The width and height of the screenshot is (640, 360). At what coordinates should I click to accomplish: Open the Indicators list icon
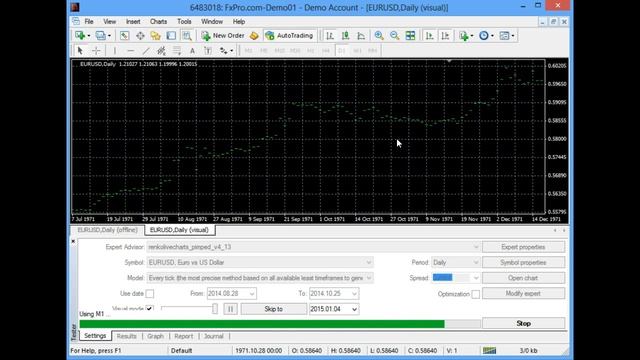click(x=464, y=36)
